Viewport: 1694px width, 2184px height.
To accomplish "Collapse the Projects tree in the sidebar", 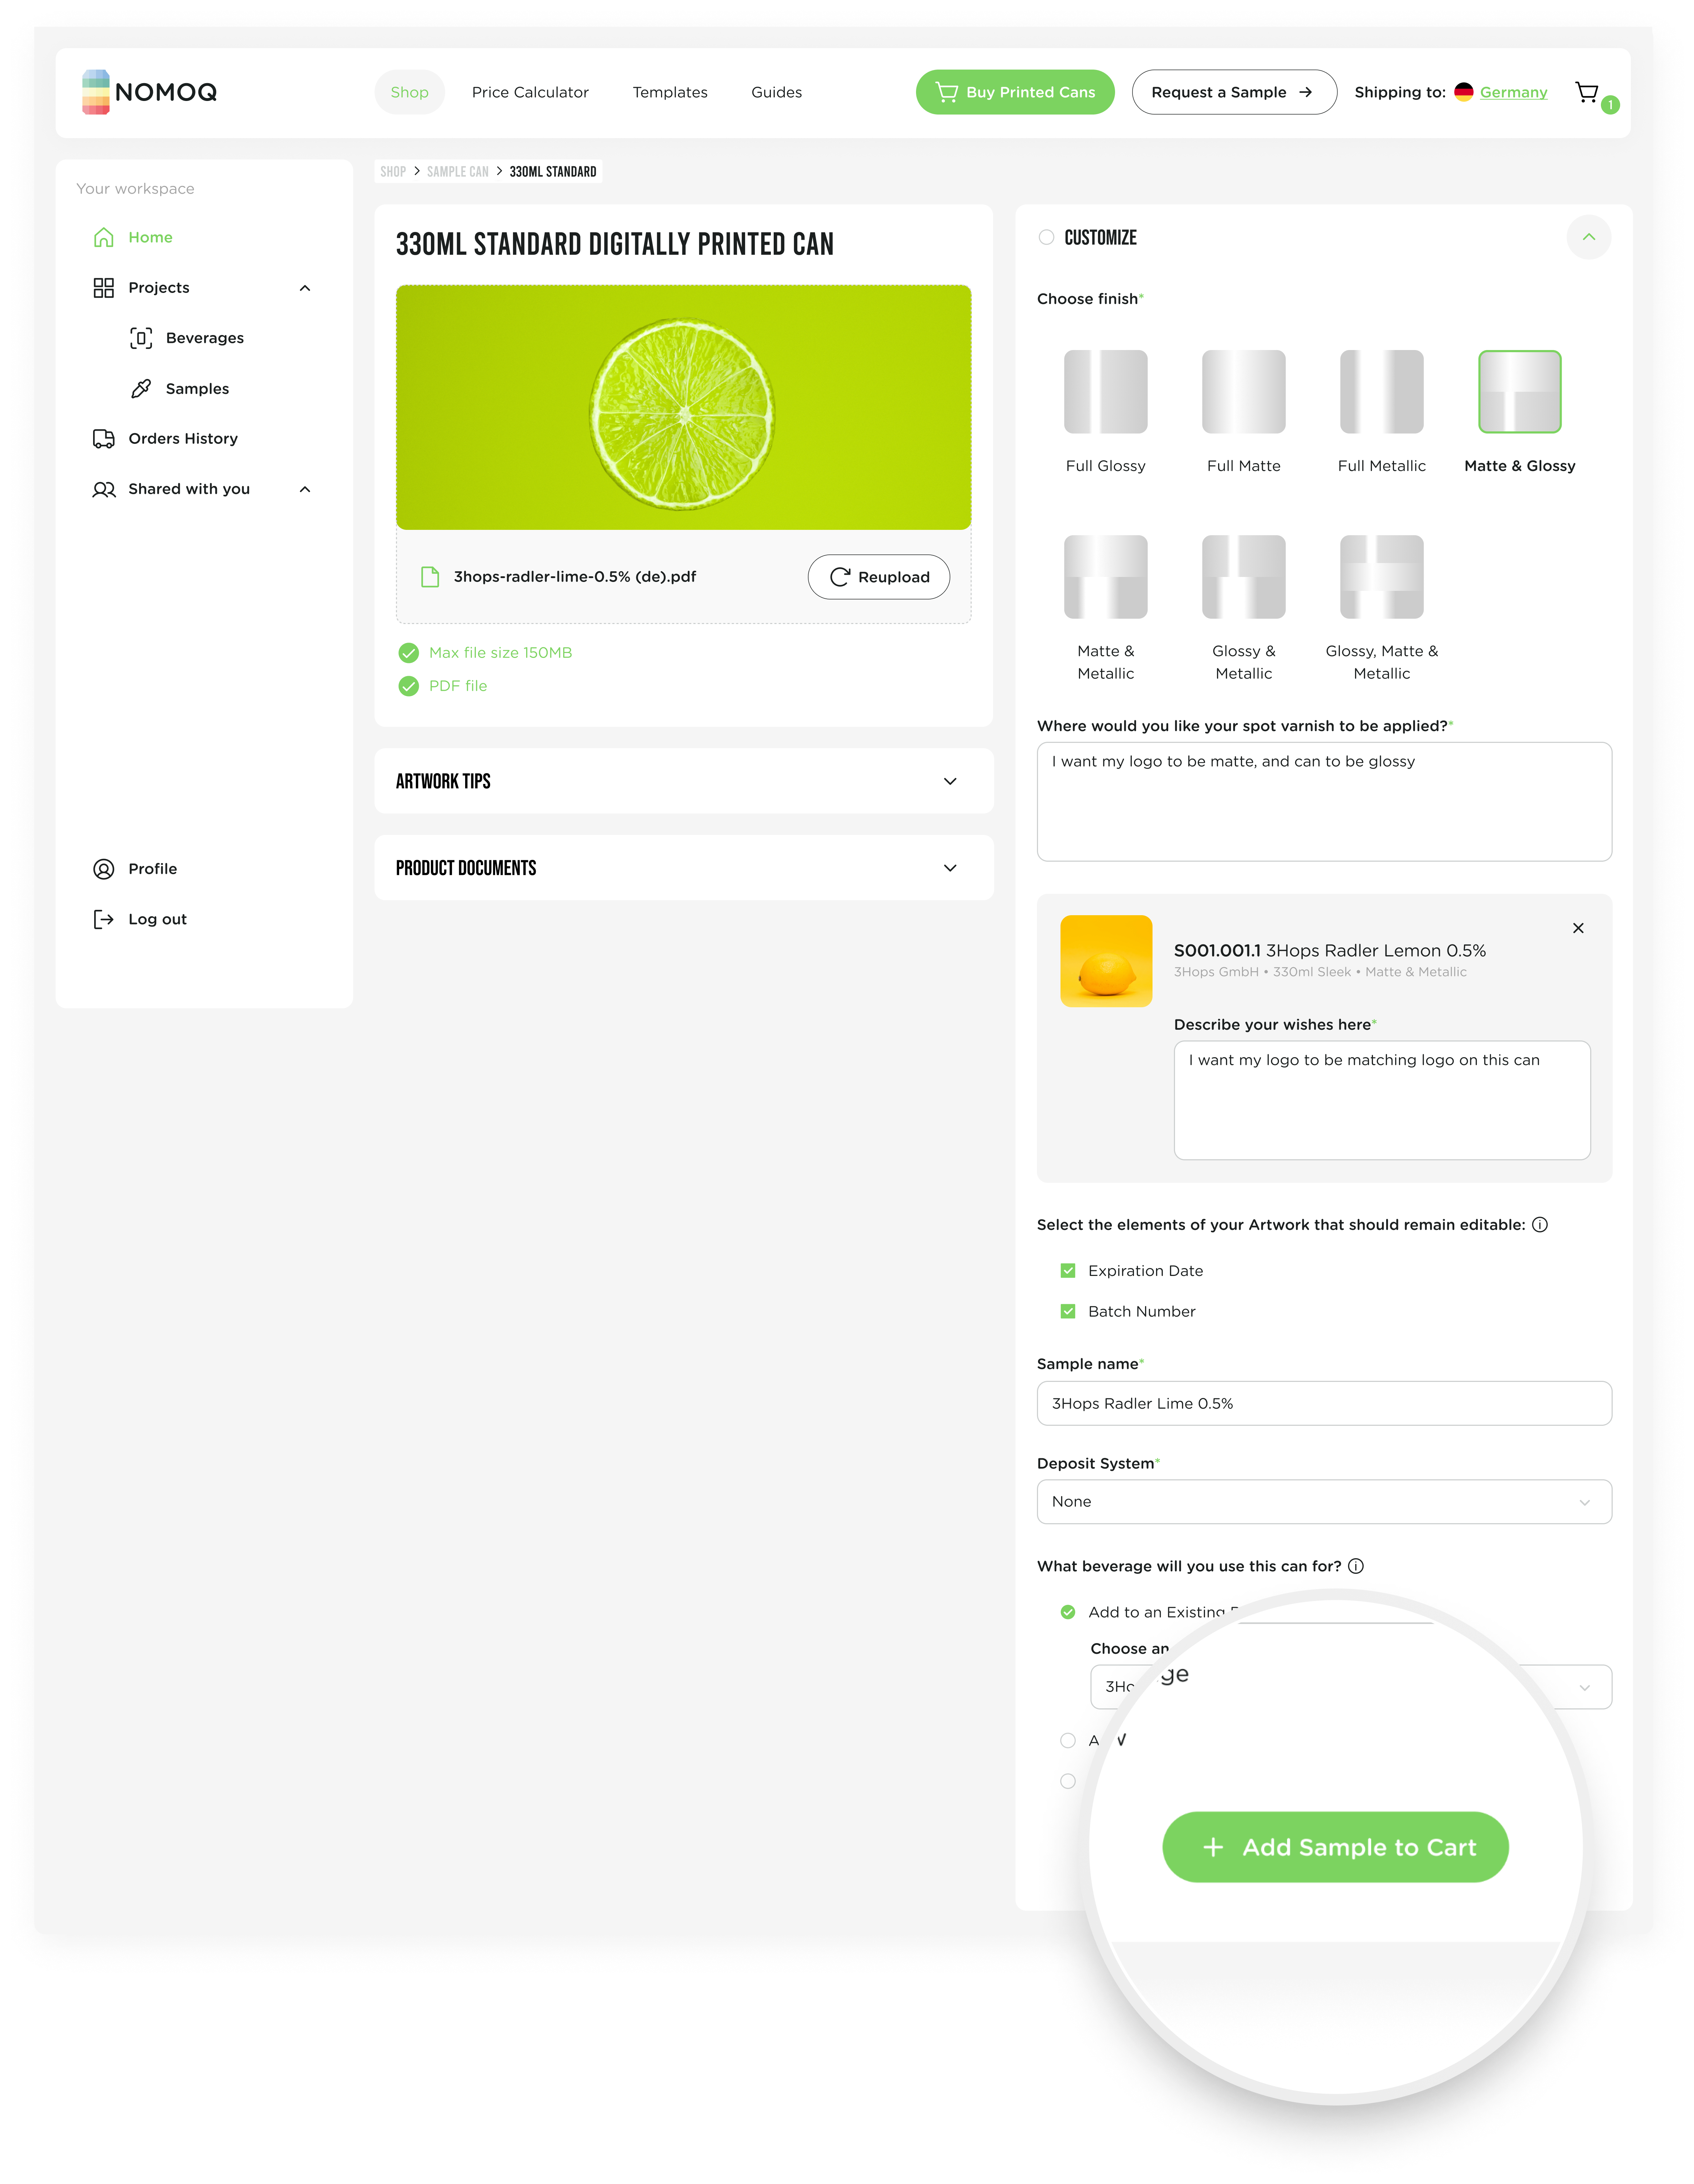I will (x=305, y=288).
